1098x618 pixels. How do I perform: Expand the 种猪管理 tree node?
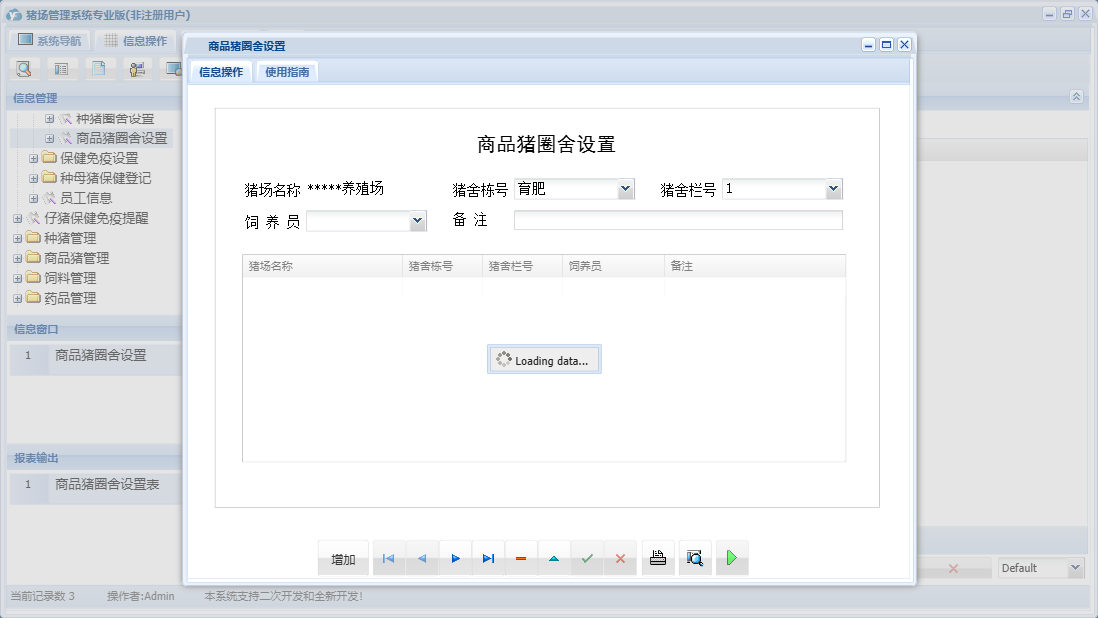(18, 239)
